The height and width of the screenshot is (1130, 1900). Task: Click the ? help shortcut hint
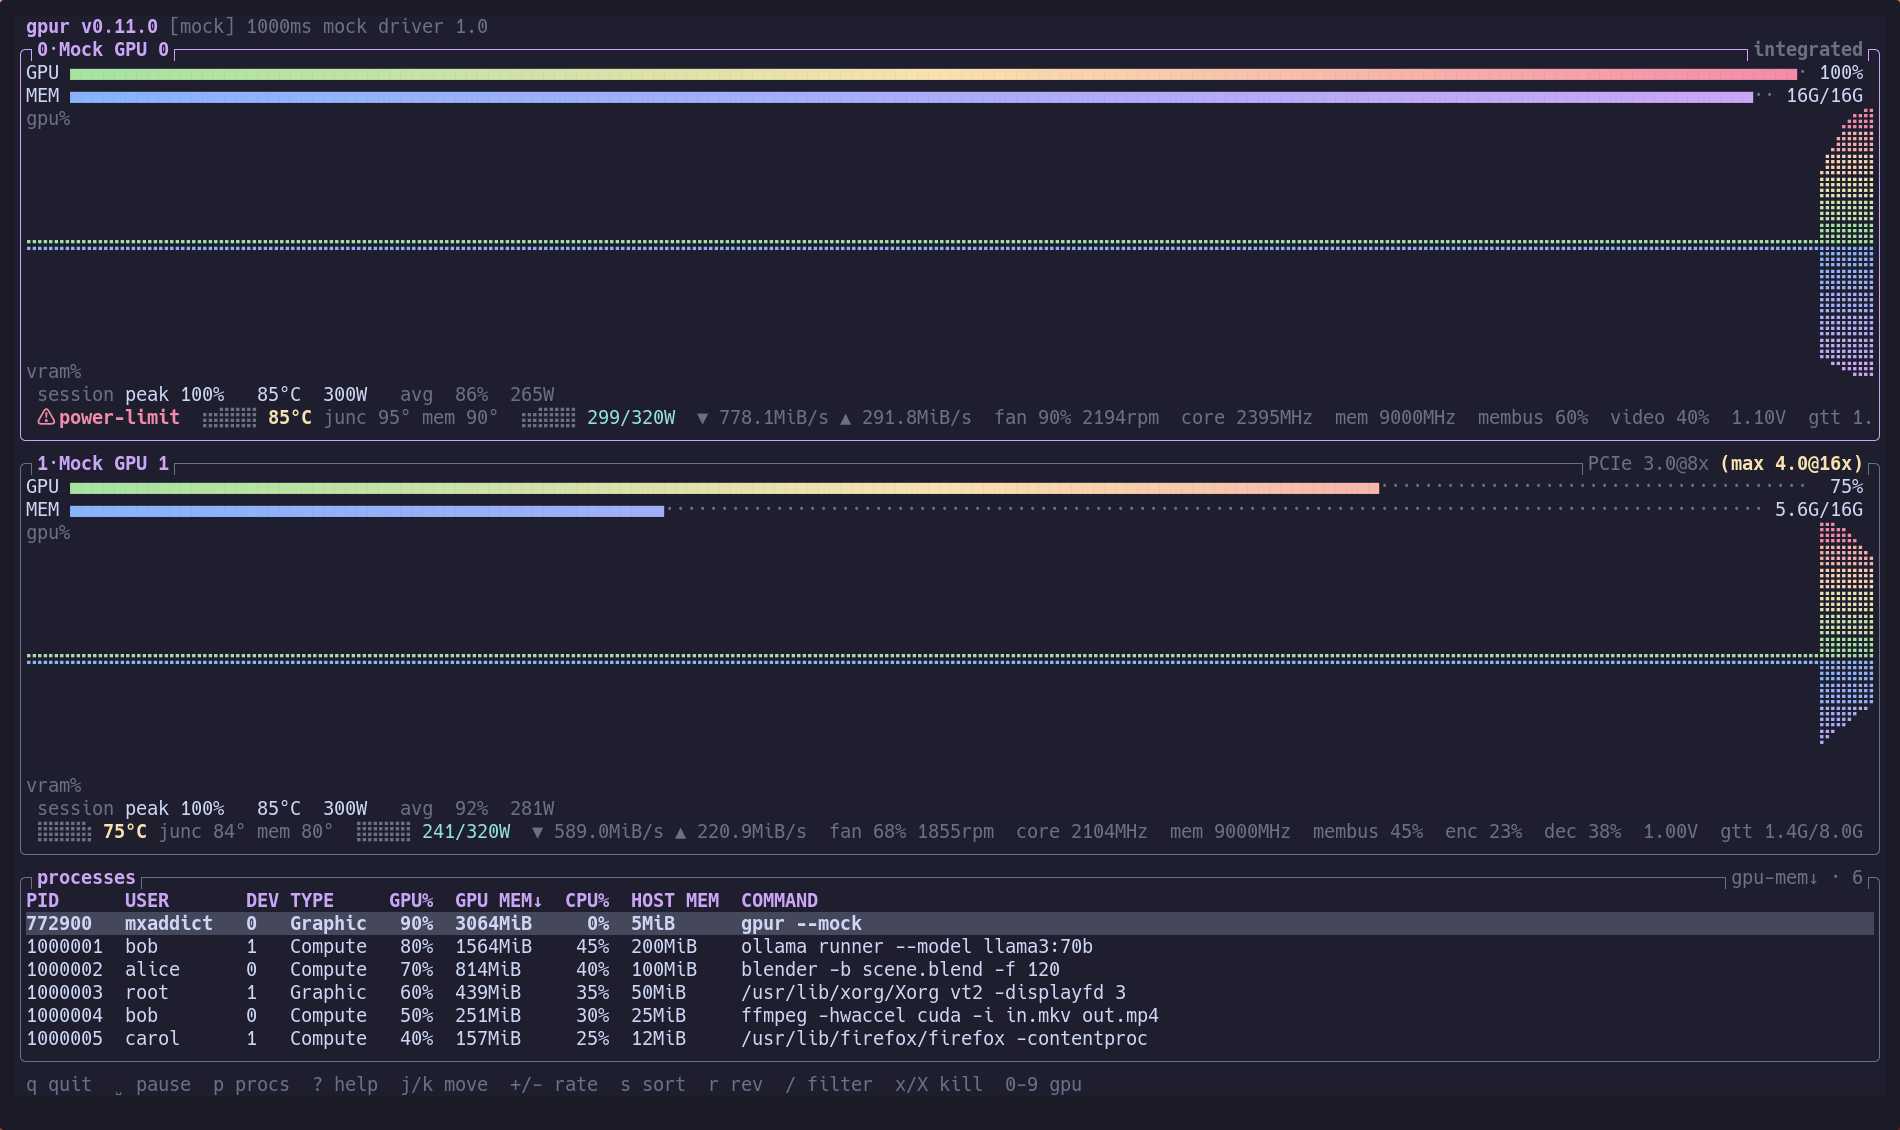click(345, 1084)
